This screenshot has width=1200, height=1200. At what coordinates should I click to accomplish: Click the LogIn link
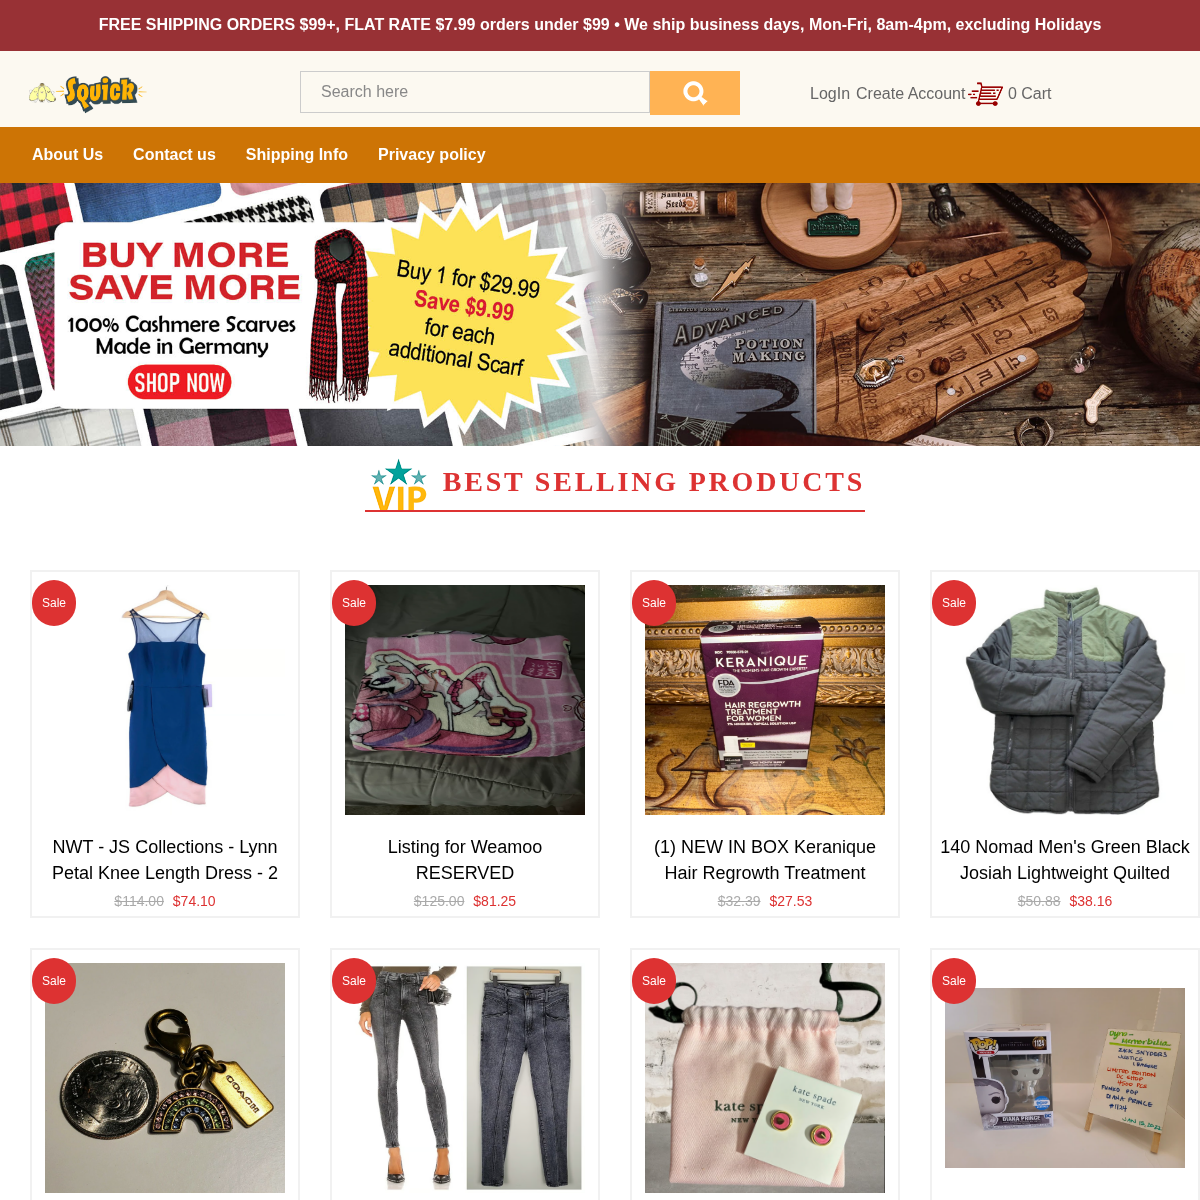830,93
